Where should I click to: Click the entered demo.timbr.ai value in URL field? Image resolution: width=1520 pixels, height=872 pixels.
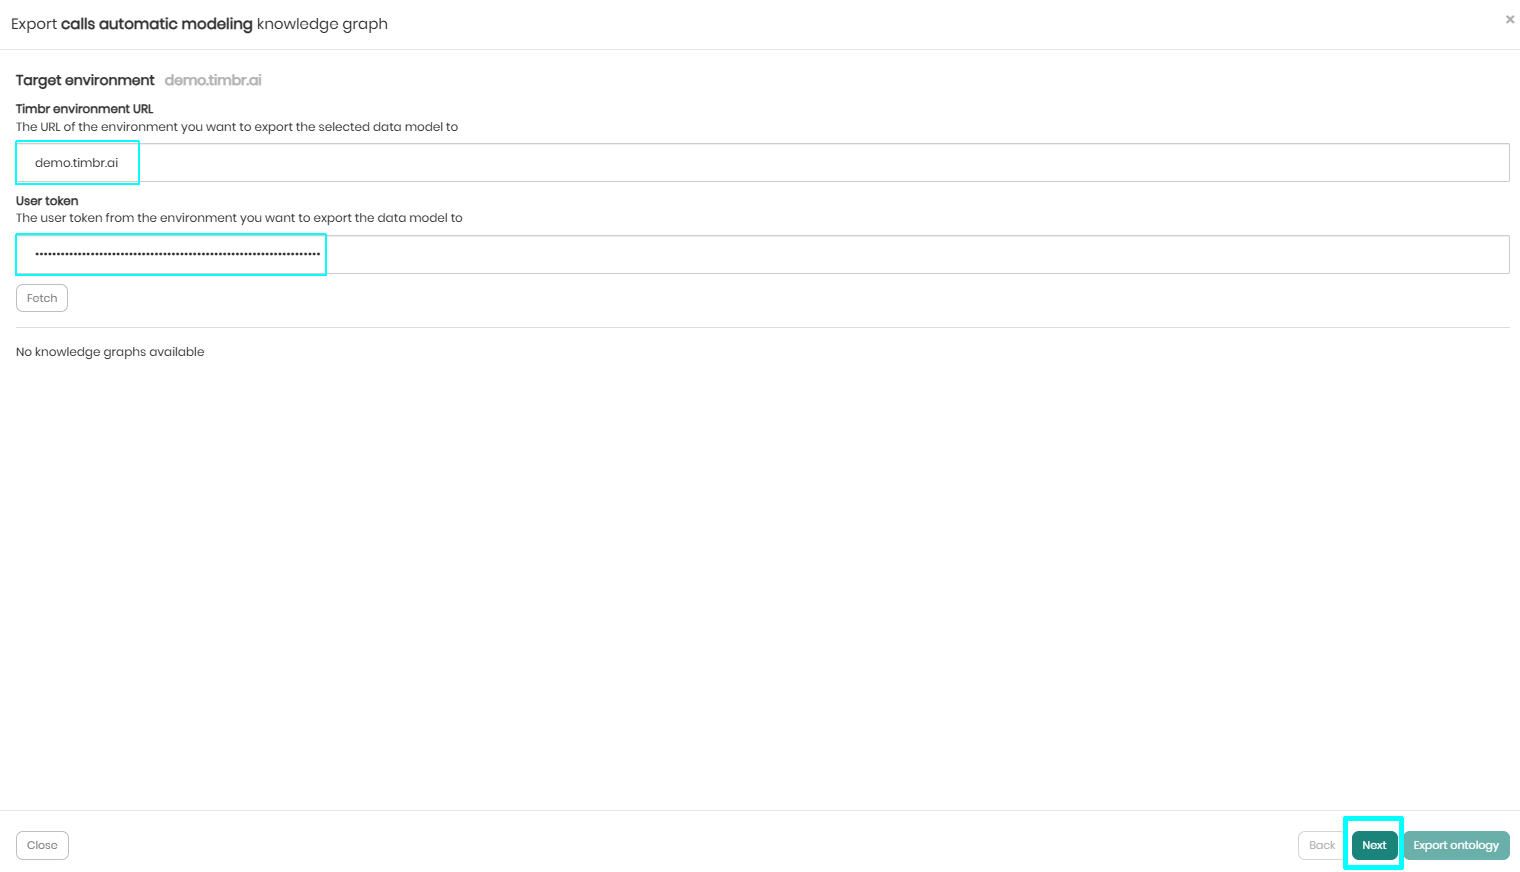click(77, 163)
